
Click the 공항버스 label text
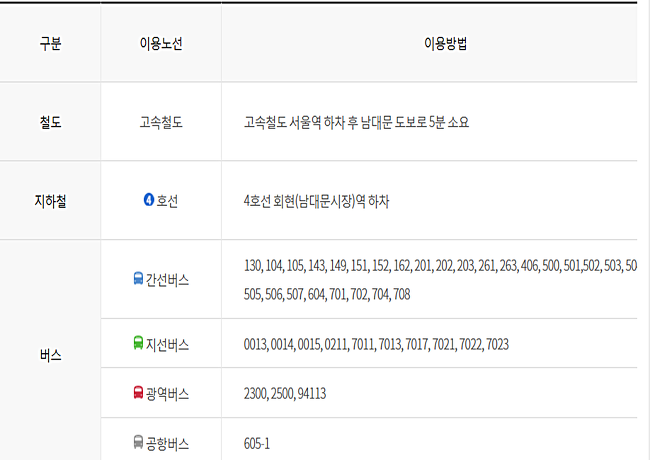(167, 444)
